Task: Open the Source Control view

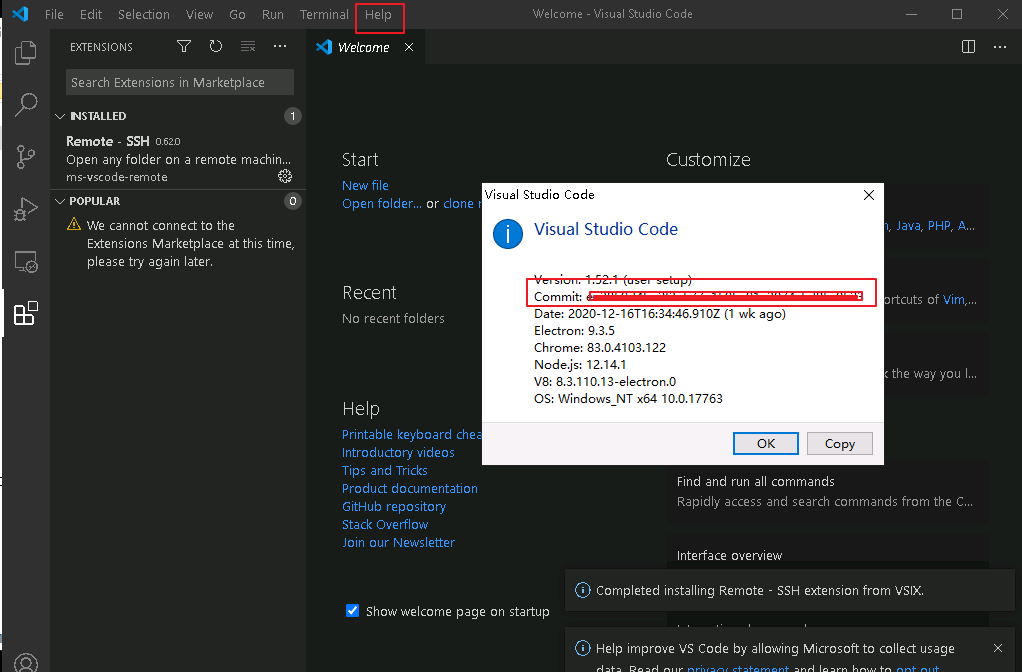Action: 25,157
